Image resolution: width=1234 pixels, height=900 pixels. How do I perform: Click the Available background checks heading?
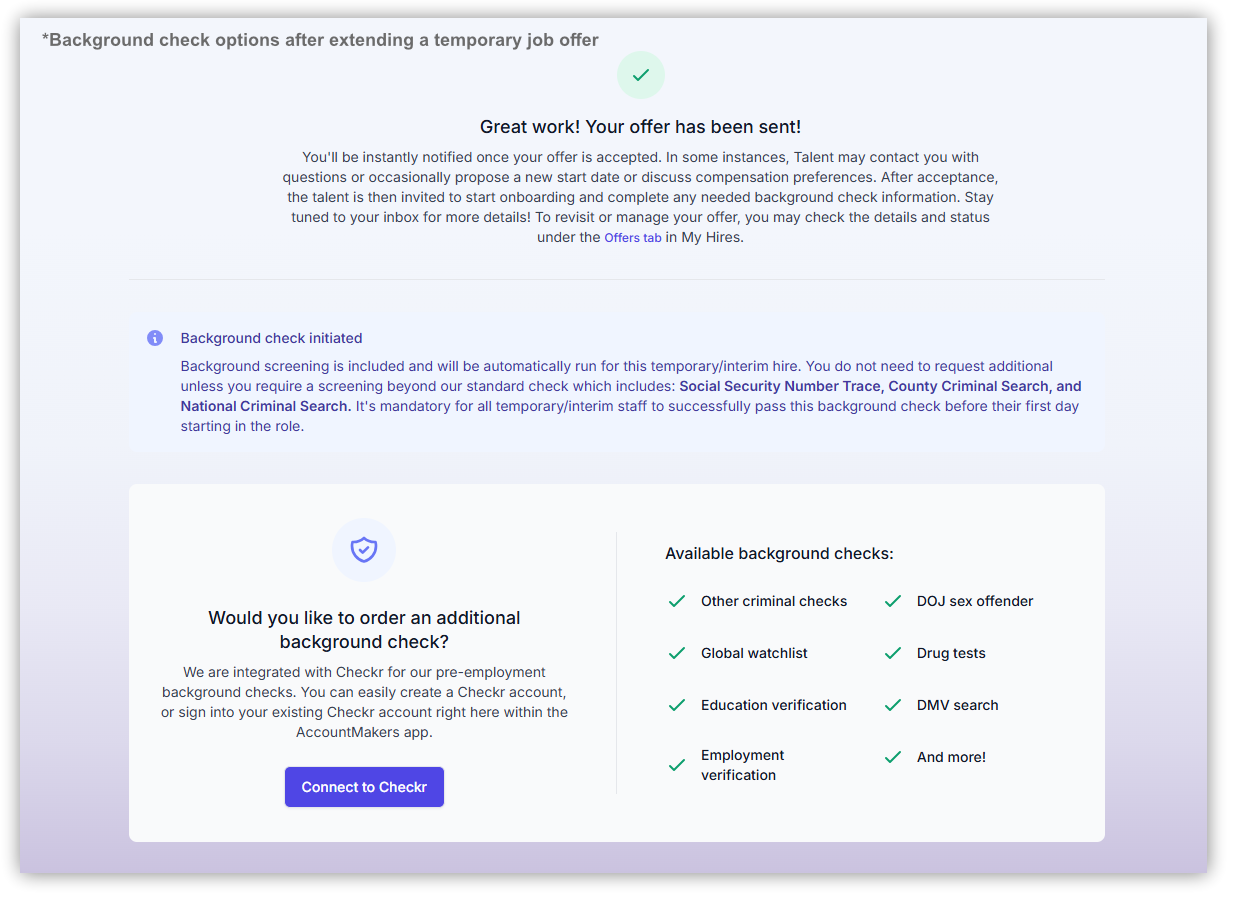pos(779,553)
